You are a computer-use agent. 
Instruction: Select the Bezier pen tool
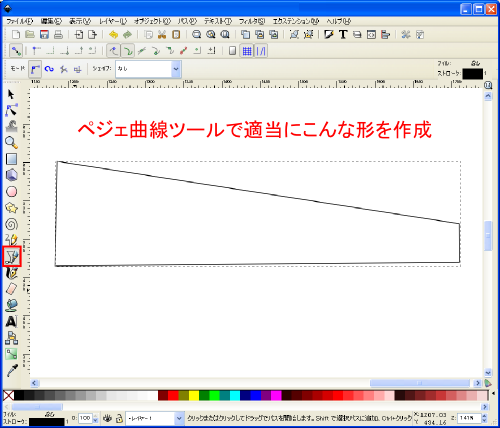(x=12, y=256)
